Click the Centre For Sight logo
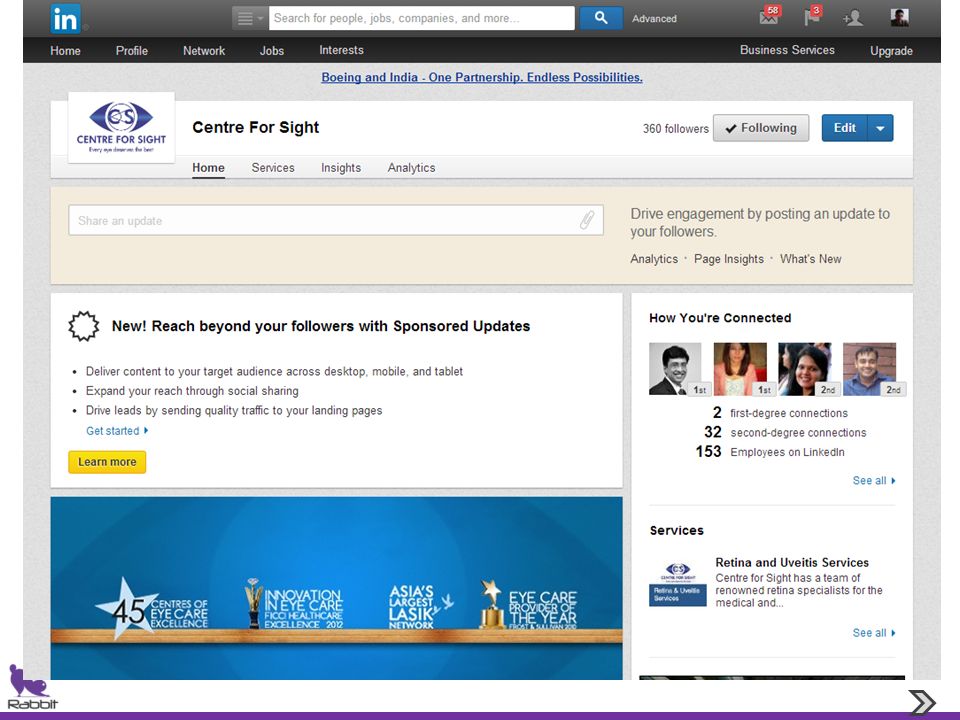This screenshot has width=960, height=720. click(121, 127)
